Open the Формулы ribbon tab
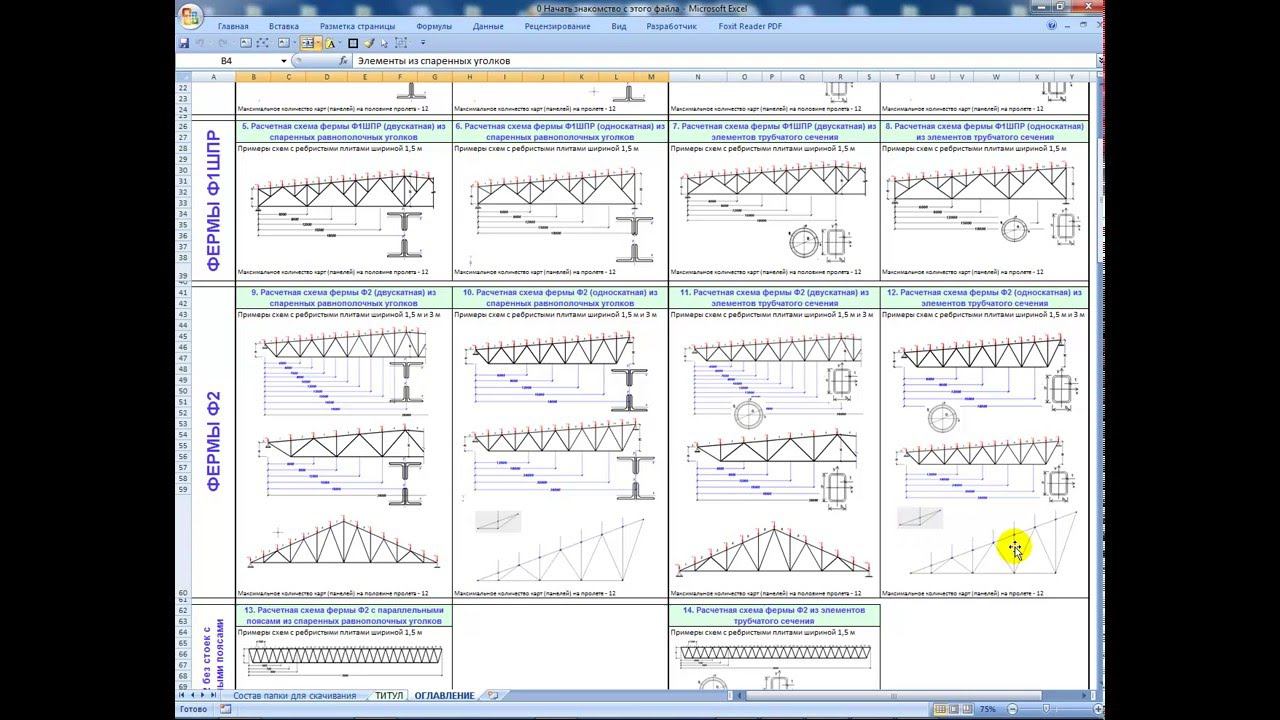The width and height of the screenshot is (1280, 720). (434, 26)
